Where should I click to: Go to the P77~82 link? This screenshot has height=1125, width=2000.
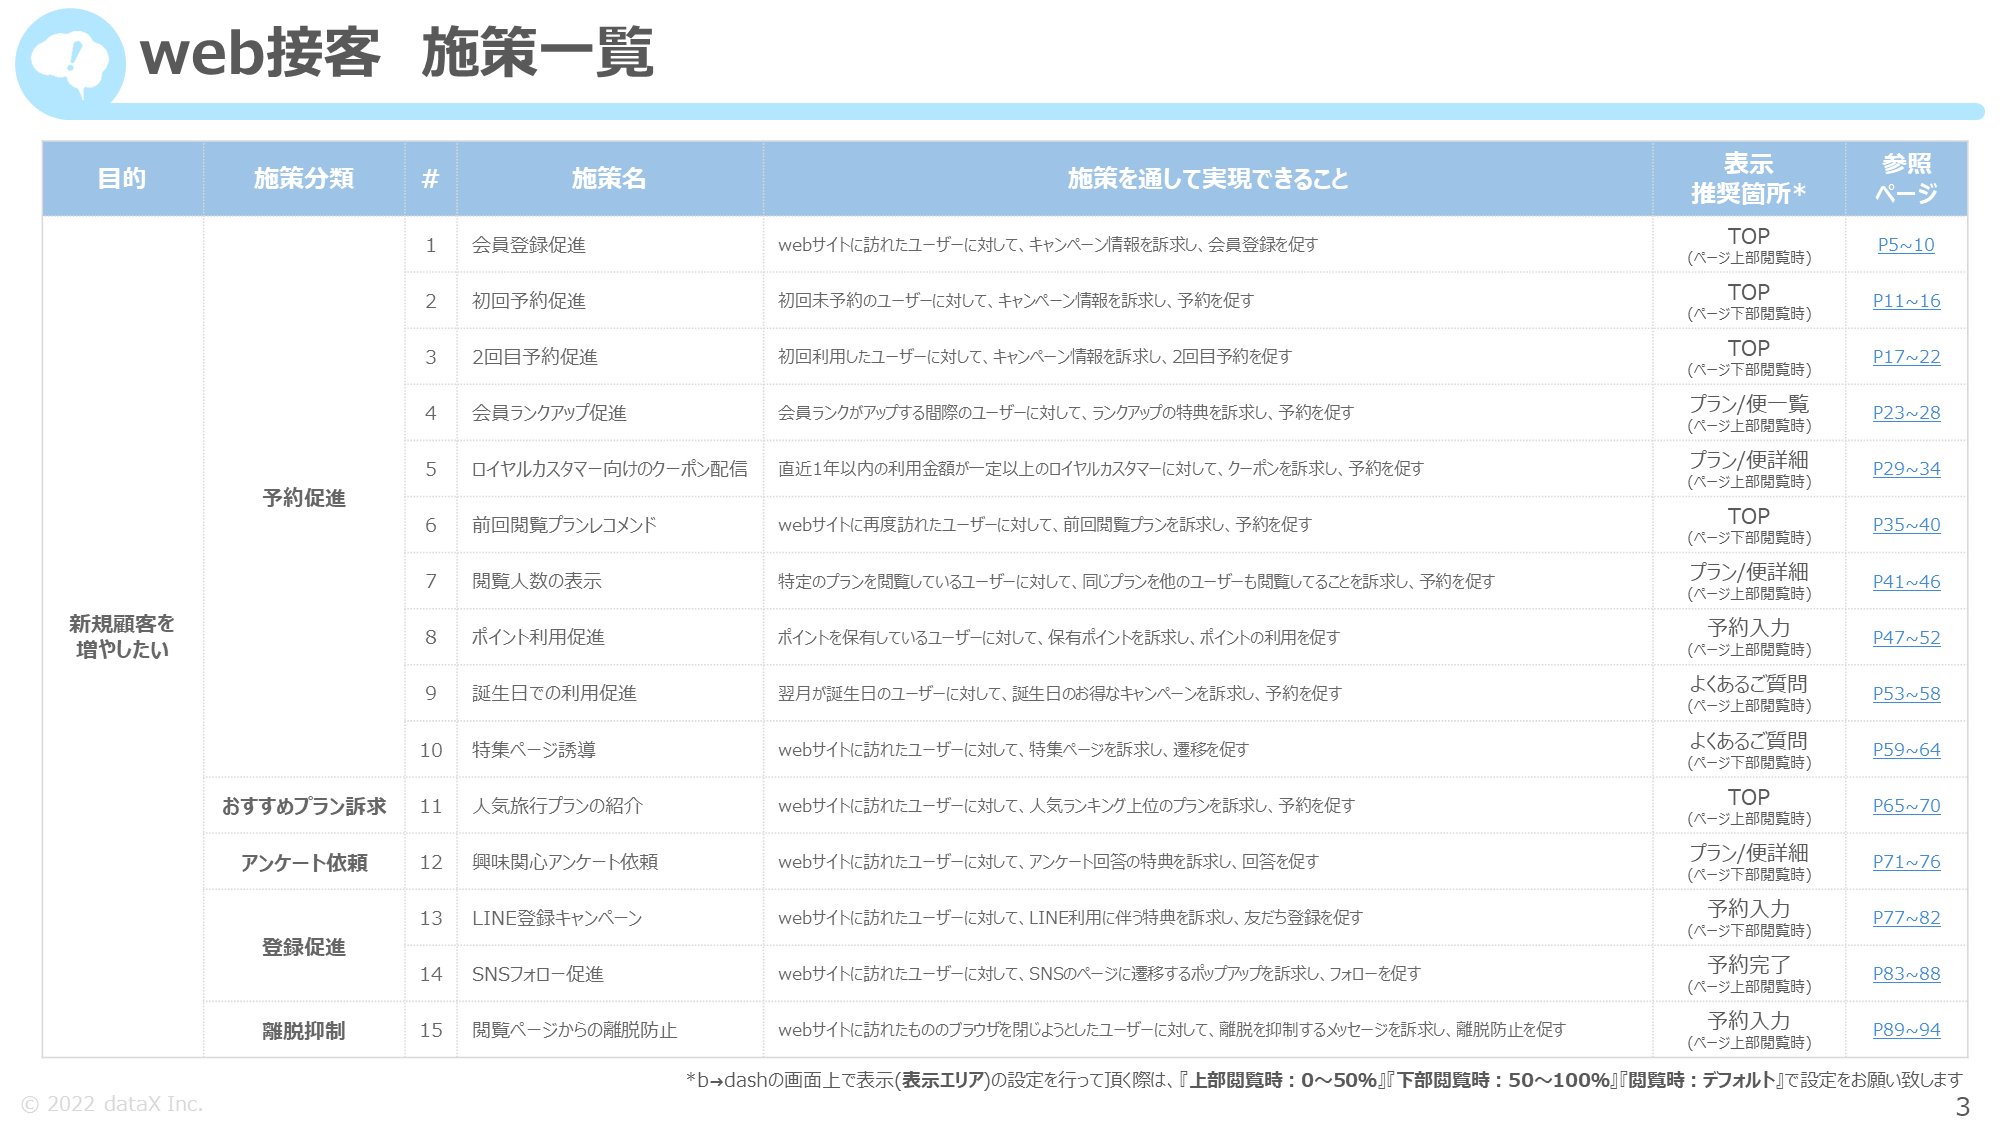click(1906, 918)
